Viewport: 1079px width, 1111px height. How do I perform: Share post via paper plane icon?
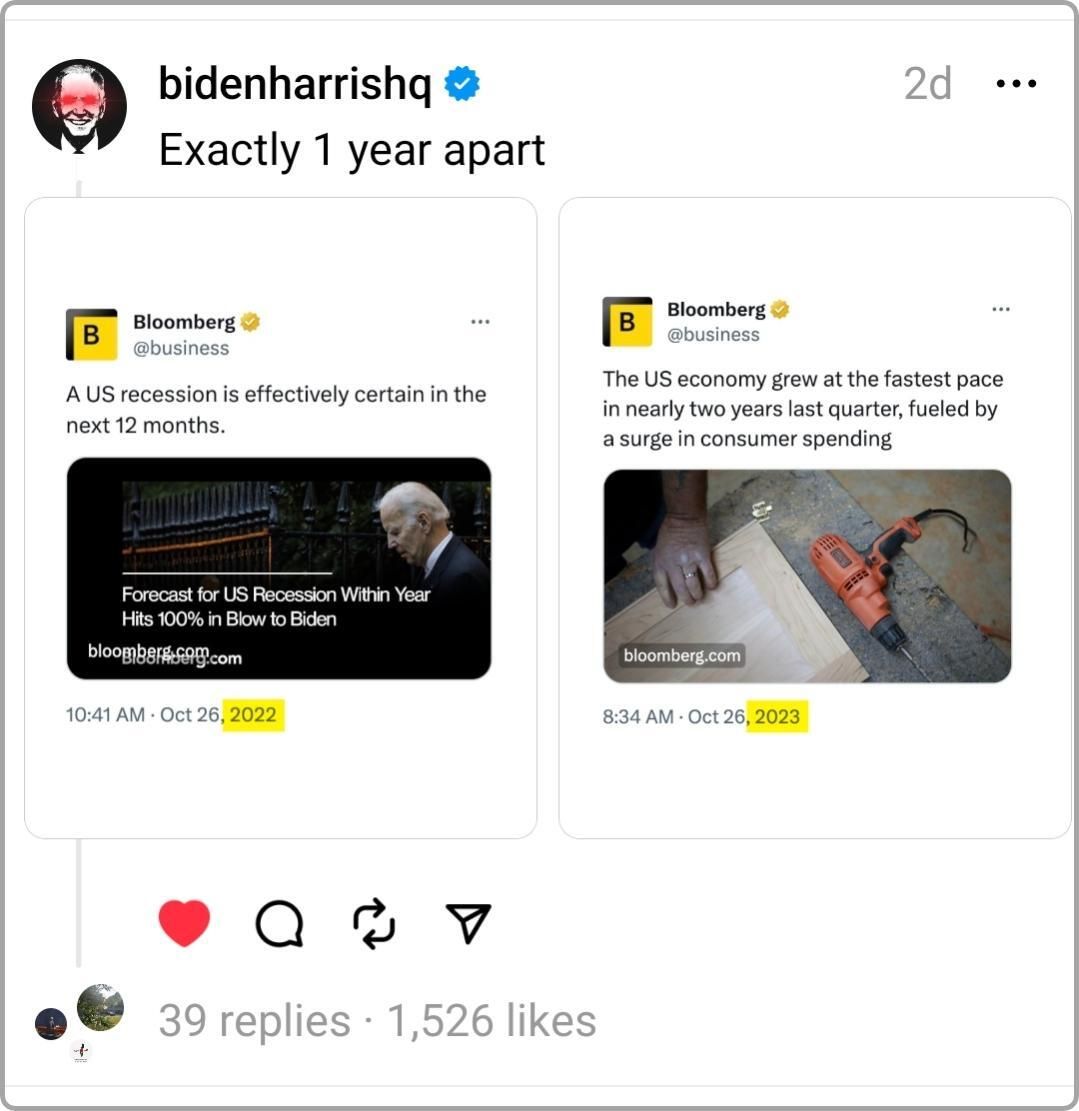click(x=468, y=923)
